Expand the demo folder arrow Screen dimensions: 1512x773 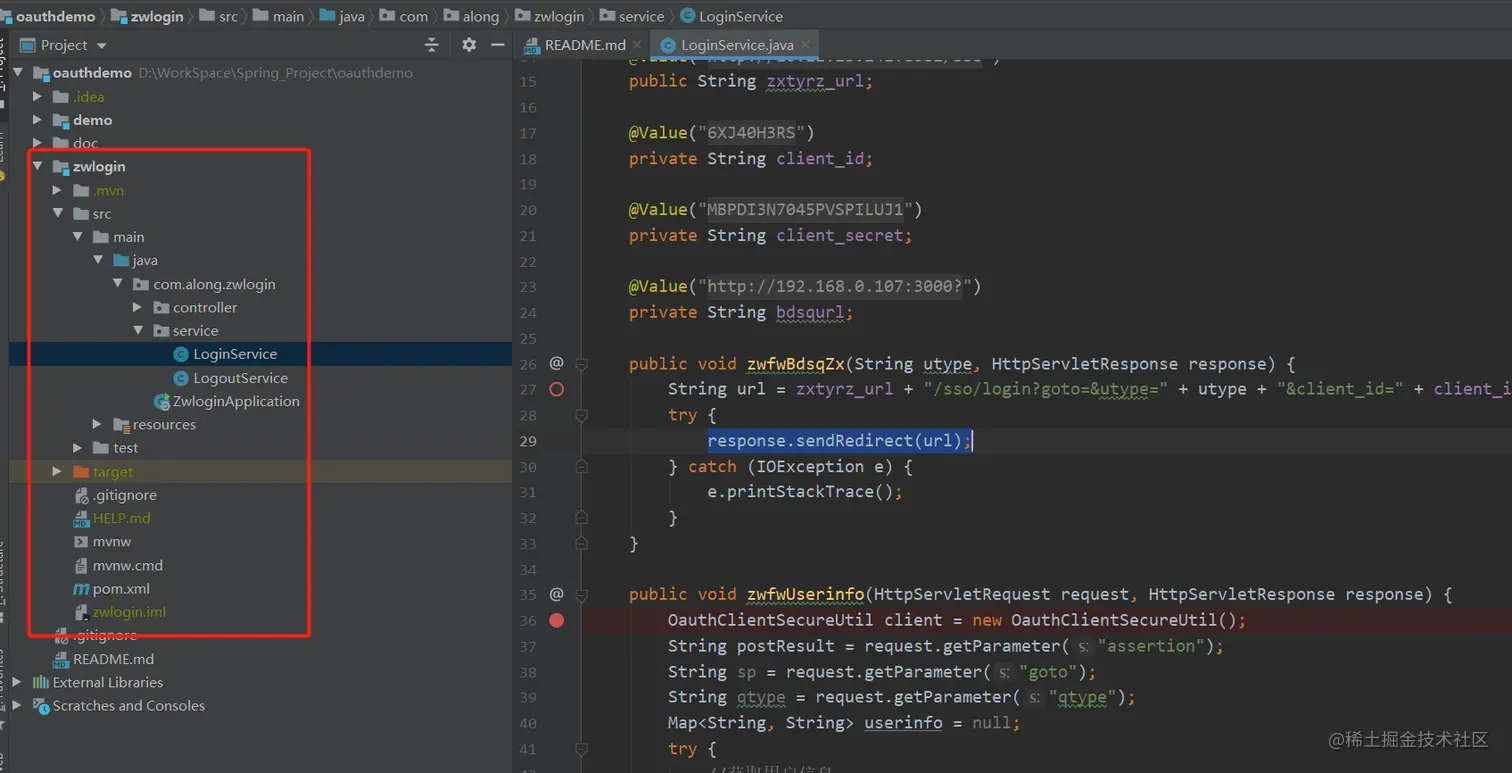tap(38, 120)
